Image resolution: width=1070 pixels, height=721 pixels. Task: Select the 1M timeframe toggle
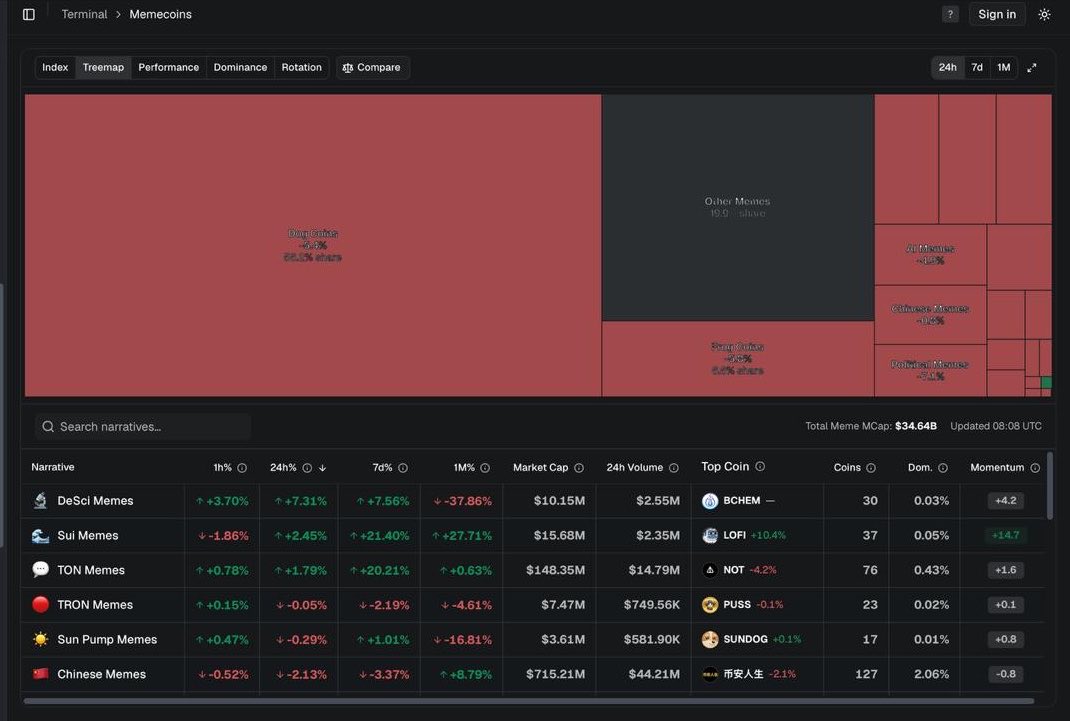[x=1003, y=68]
